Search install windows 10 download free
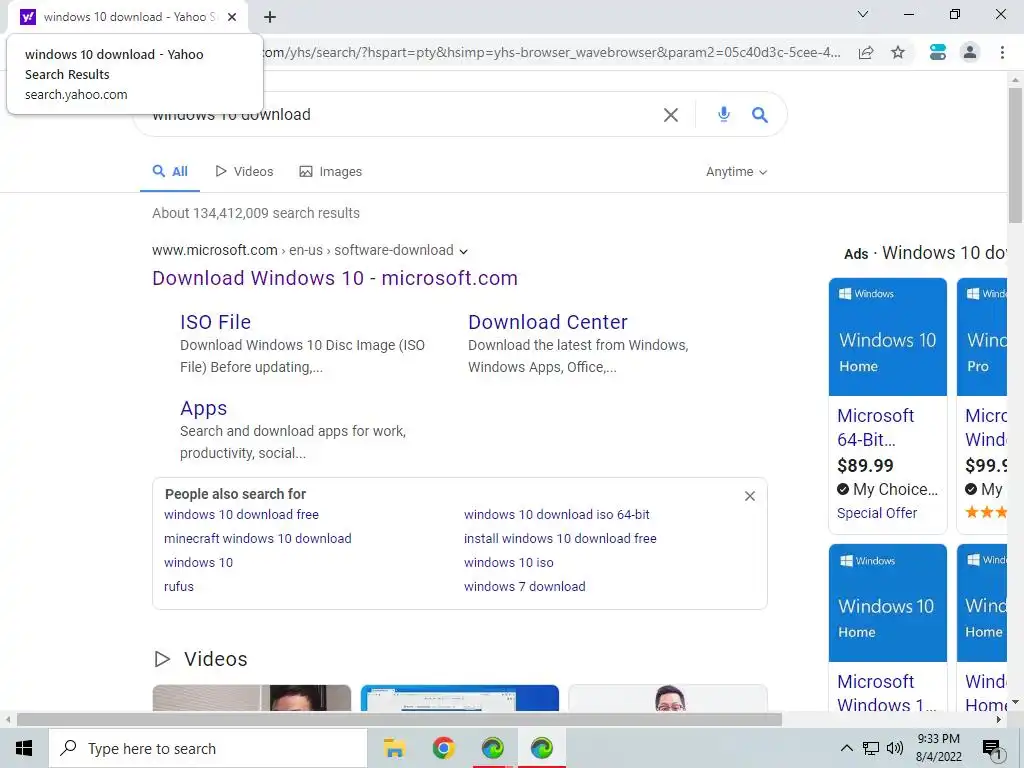Image resolution: width=1024 pixels, height=768 pixels. (560, 539)
